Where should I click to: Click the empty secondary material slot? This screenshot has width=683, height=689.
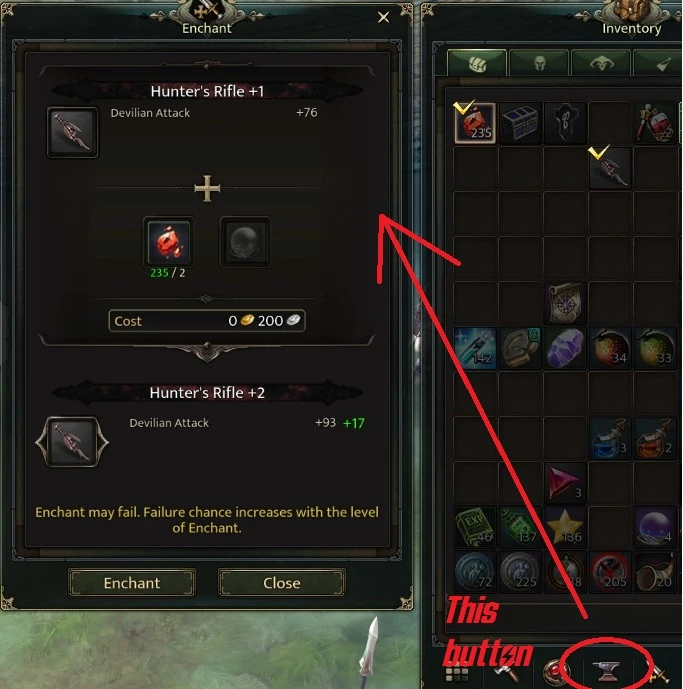245,242
